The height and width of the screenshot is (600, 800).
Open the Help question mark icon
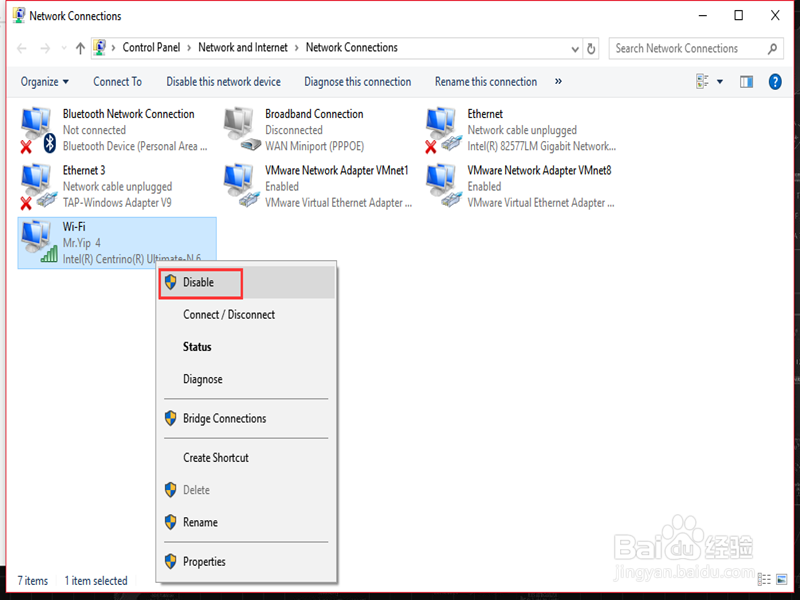click(x=774, y=82)
